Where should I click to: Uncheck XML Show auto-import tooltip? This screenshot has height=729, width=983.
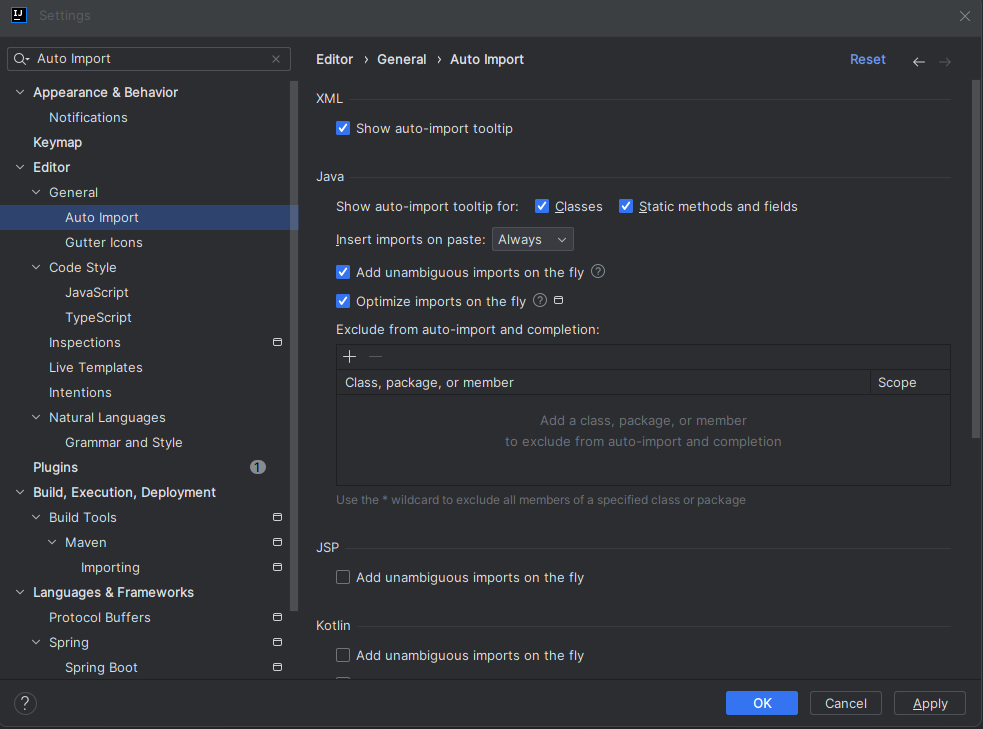343,128
